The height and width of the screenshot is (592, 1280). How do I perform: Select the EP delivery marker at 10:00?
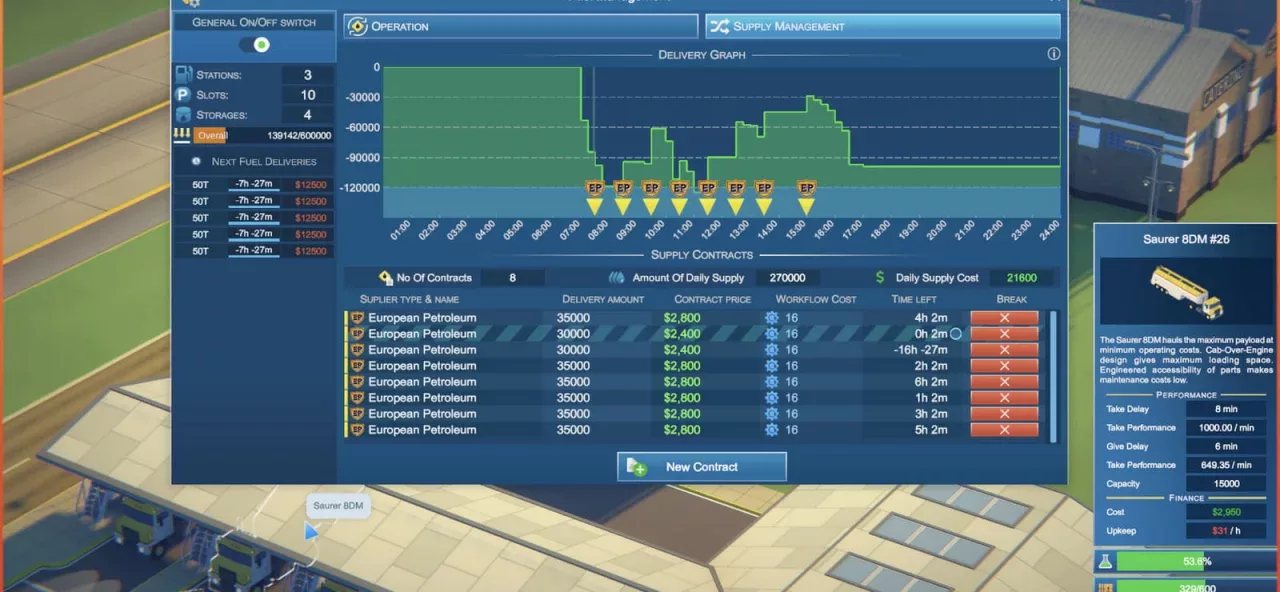651,198
